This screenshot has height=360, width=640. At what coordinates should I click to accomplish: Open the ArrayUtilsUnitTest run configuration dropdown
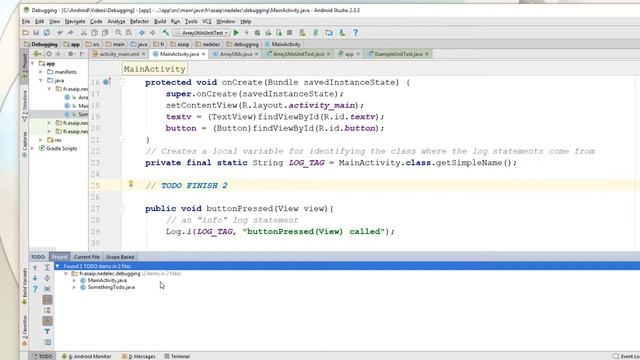pyautogui.click(x=202, y=33)
